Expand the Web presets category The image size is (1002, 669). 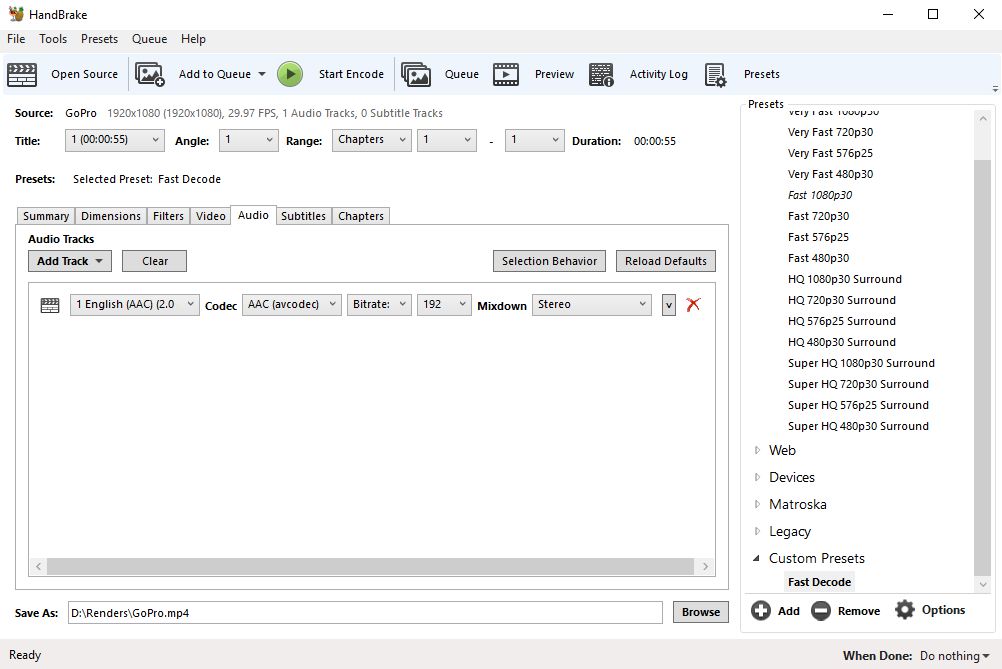pos(757,450)
